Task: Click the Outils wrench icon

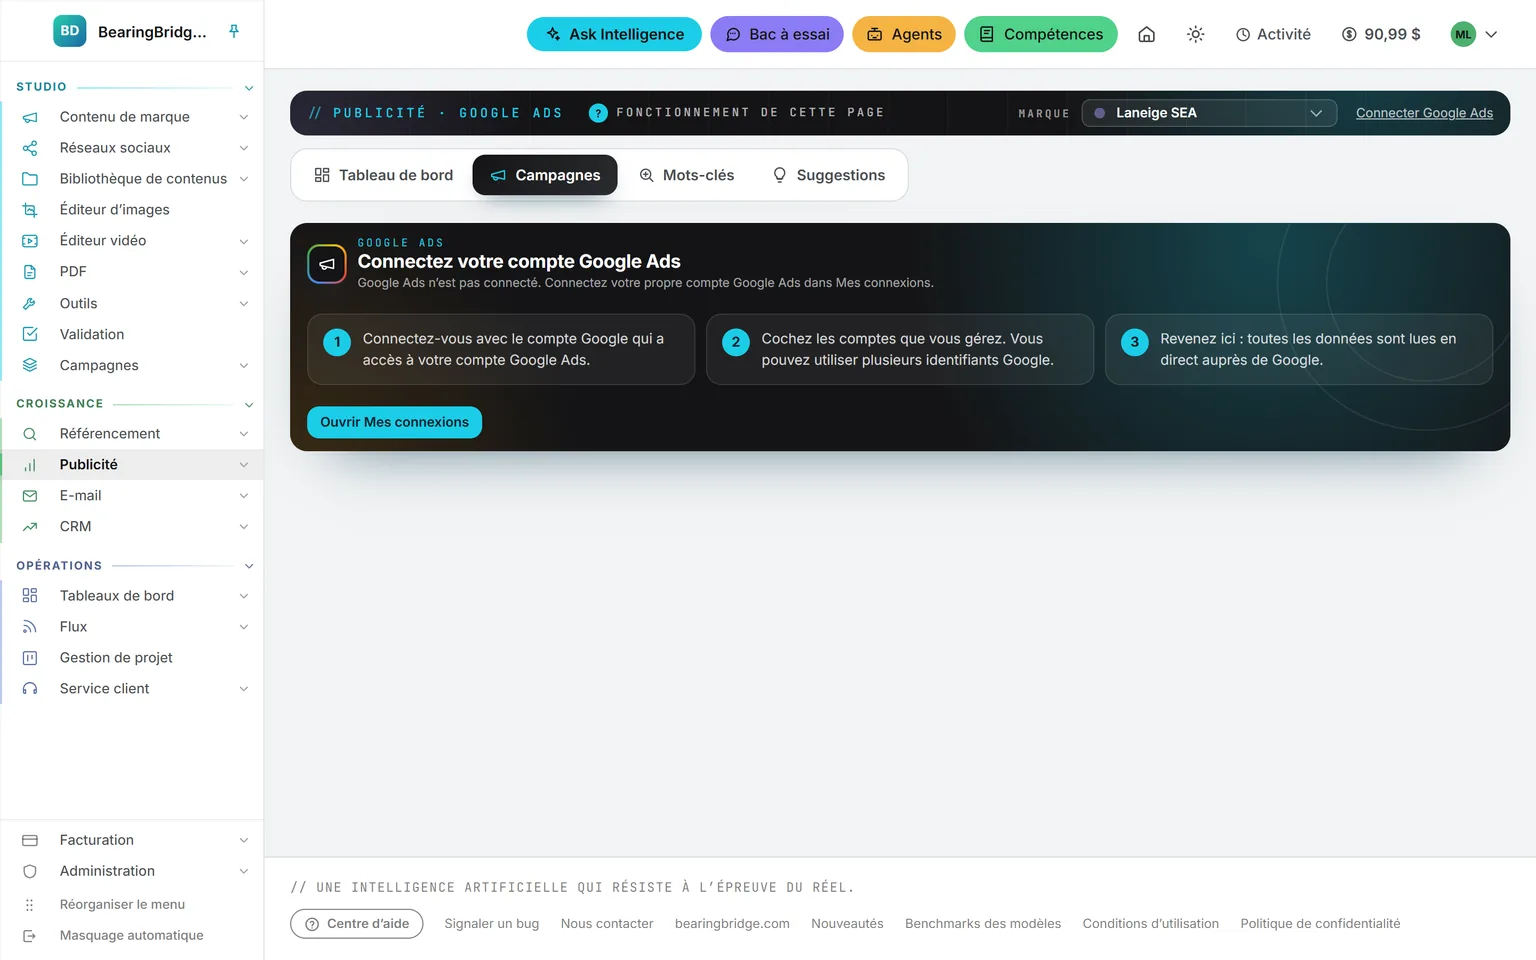Action: pos(30,303)
